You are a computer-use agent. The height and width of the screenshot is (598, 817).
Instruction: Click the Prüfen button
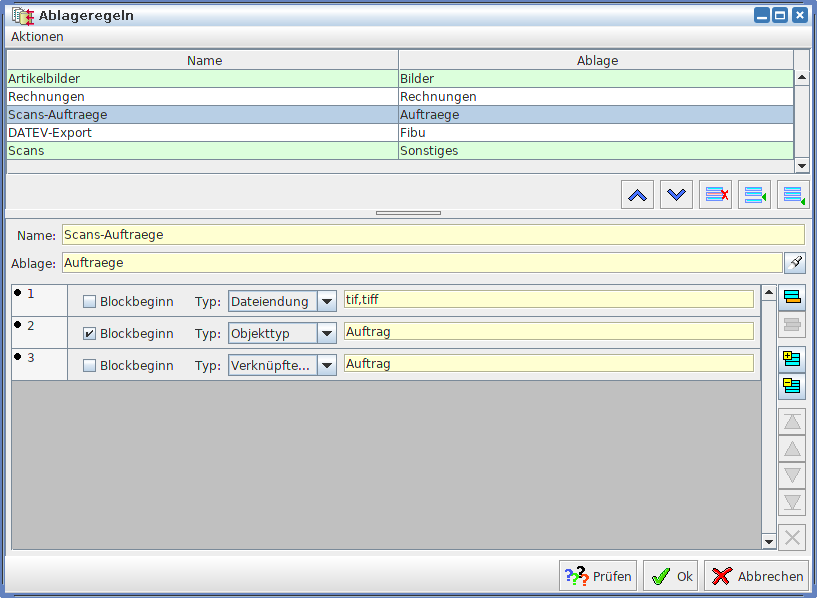point(598,576)
